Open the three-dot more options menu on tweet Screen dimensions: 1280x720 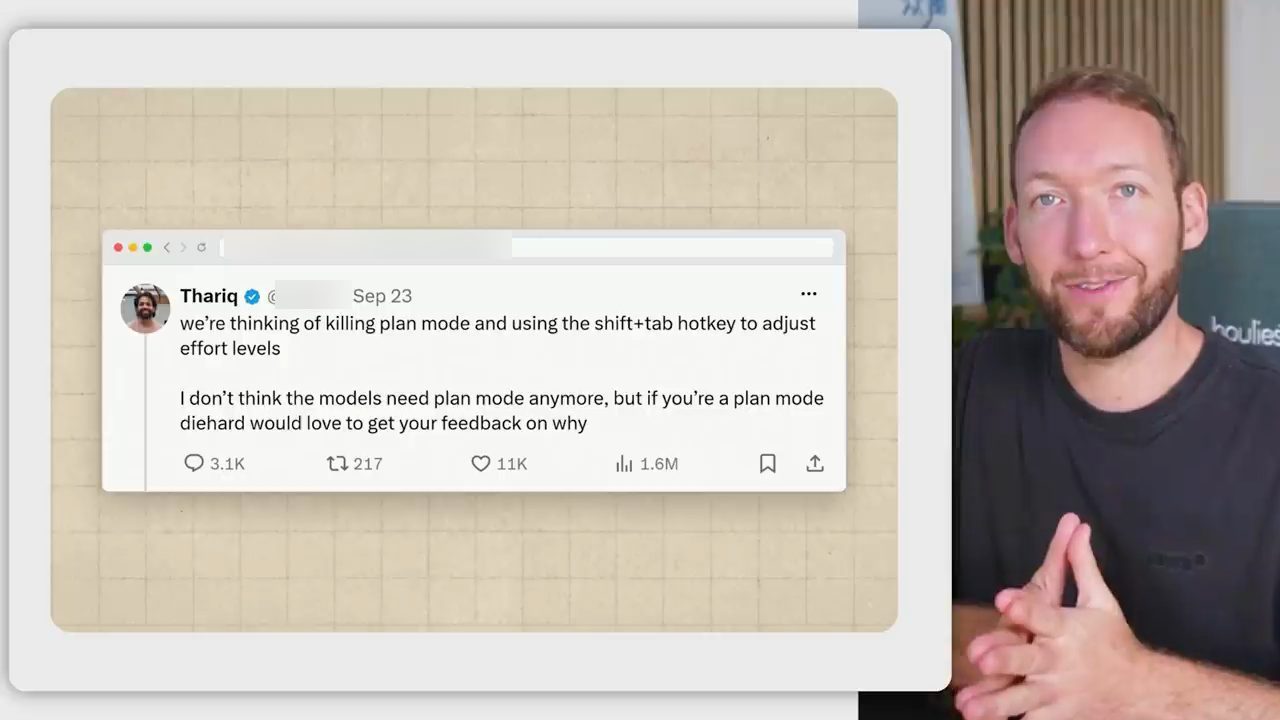(809, 294)
